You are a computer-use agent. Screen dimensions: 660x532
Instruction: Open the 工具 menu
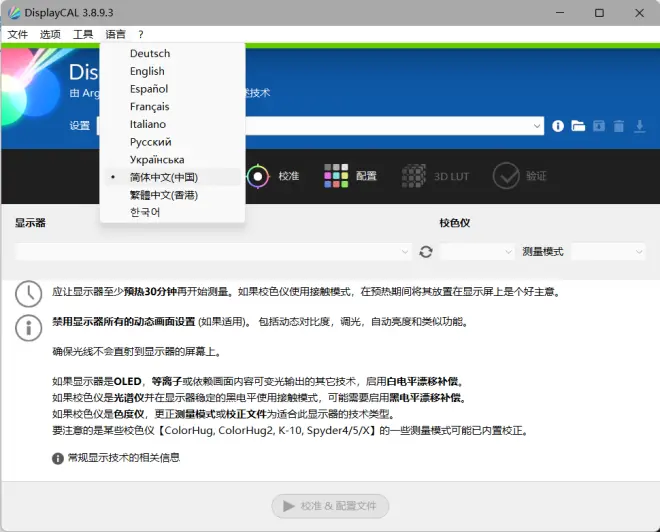83,34
